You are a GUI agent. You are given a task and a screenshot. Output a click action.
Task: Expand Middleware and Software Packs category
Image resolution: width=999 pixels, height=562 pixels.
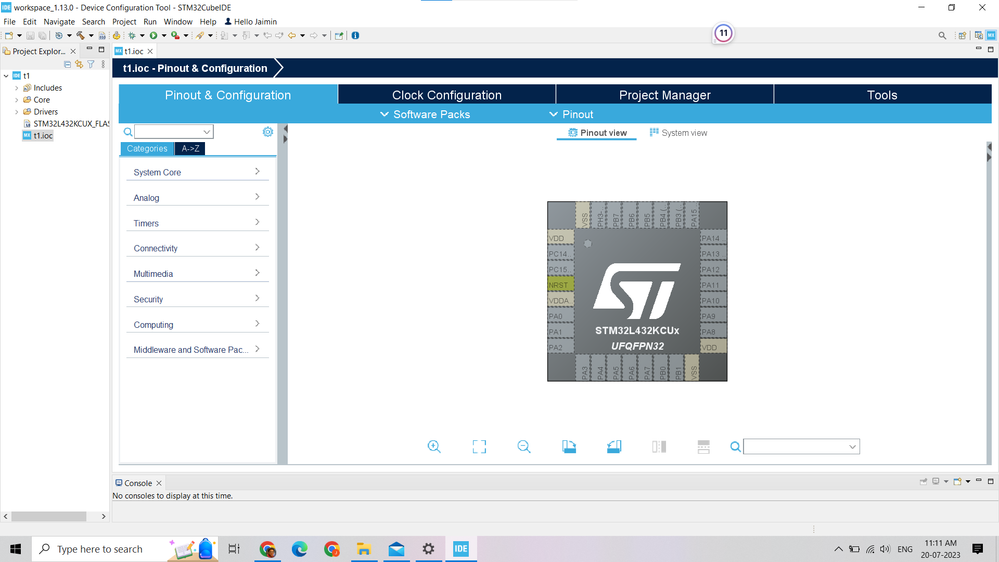[197, 349]
